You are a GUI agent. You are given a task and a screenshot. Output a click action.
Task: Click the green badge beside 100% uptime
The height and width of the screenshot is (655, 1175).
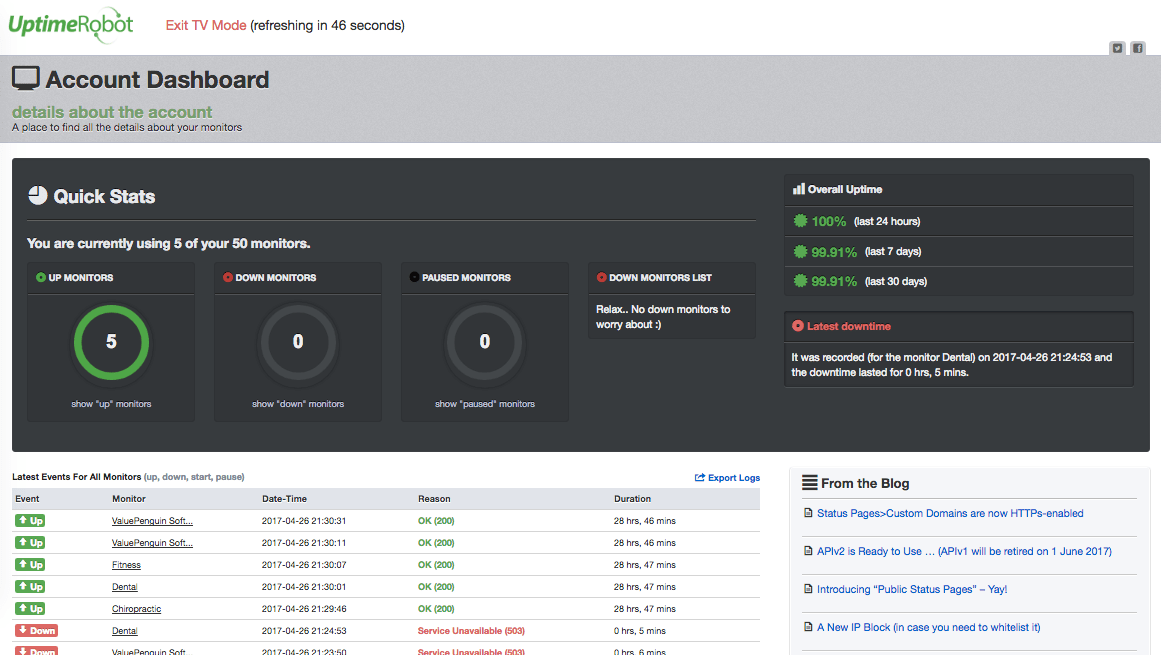[800, 221]
